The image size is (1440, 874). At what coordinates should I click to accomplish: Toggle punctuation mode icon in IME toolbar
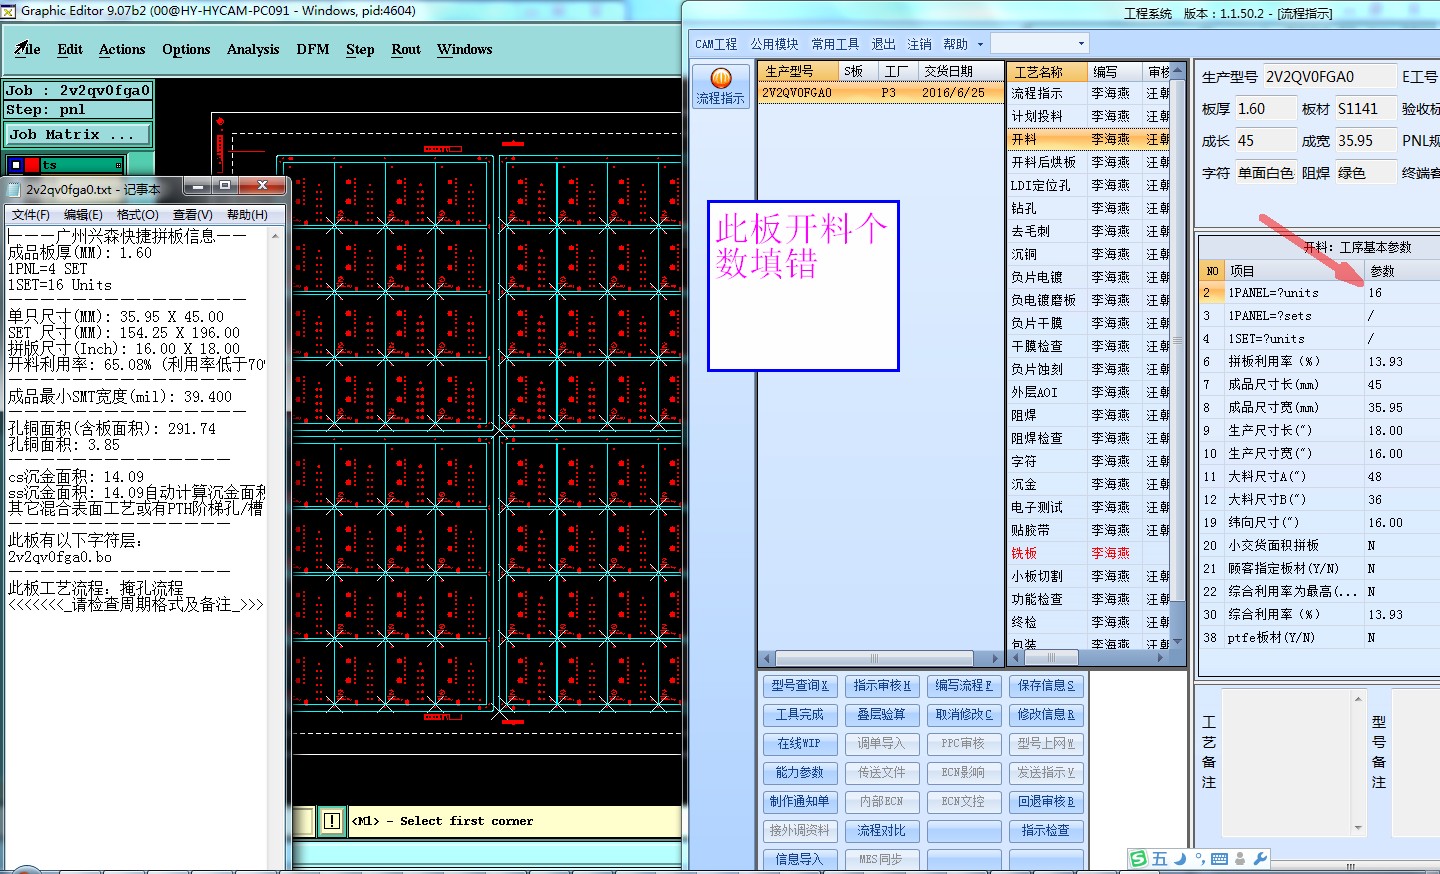pos(1200,859)
